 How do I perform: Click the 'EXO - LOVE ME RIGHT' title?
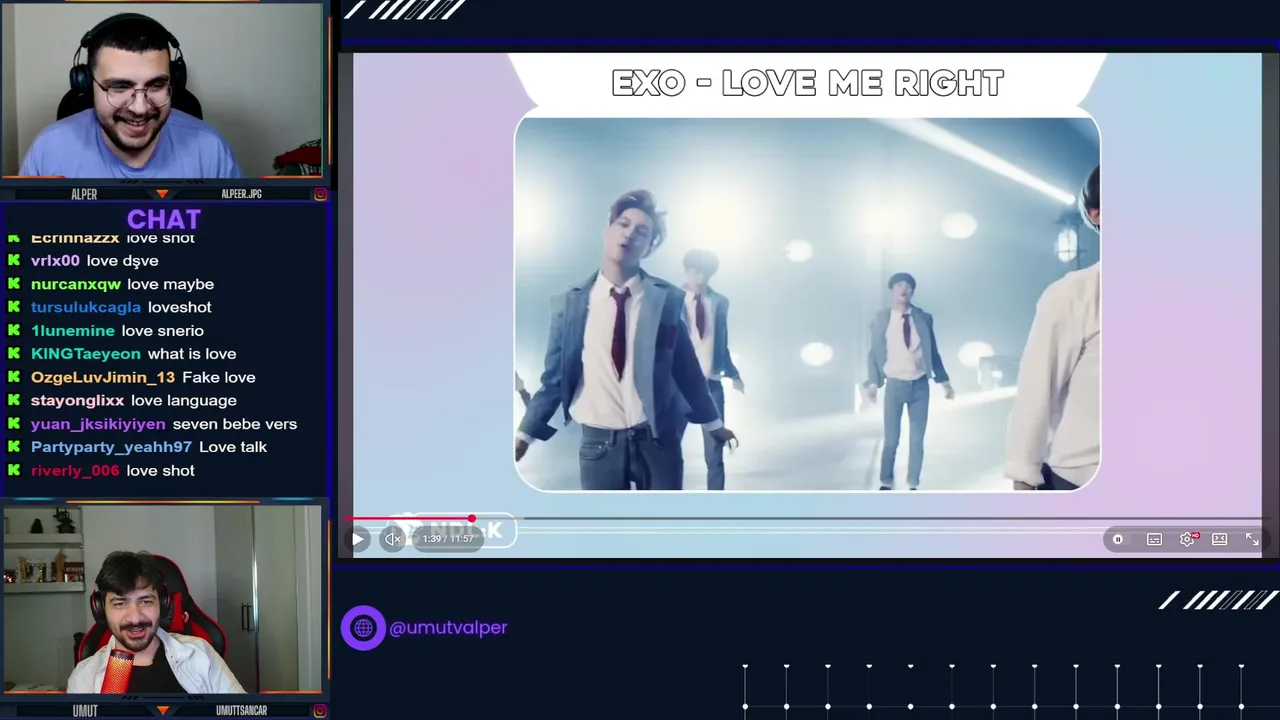[807, 83]
